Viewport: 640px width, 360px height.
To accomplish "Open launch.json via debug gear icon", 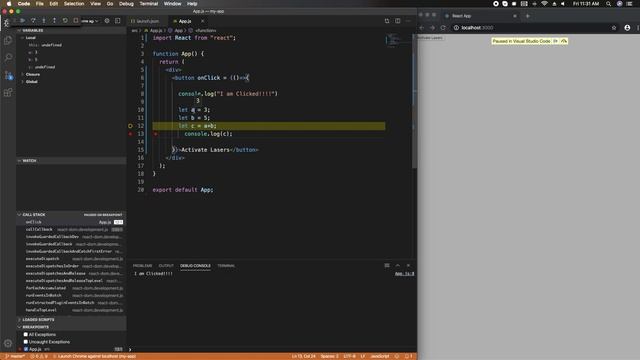I will tap(107, 21).
